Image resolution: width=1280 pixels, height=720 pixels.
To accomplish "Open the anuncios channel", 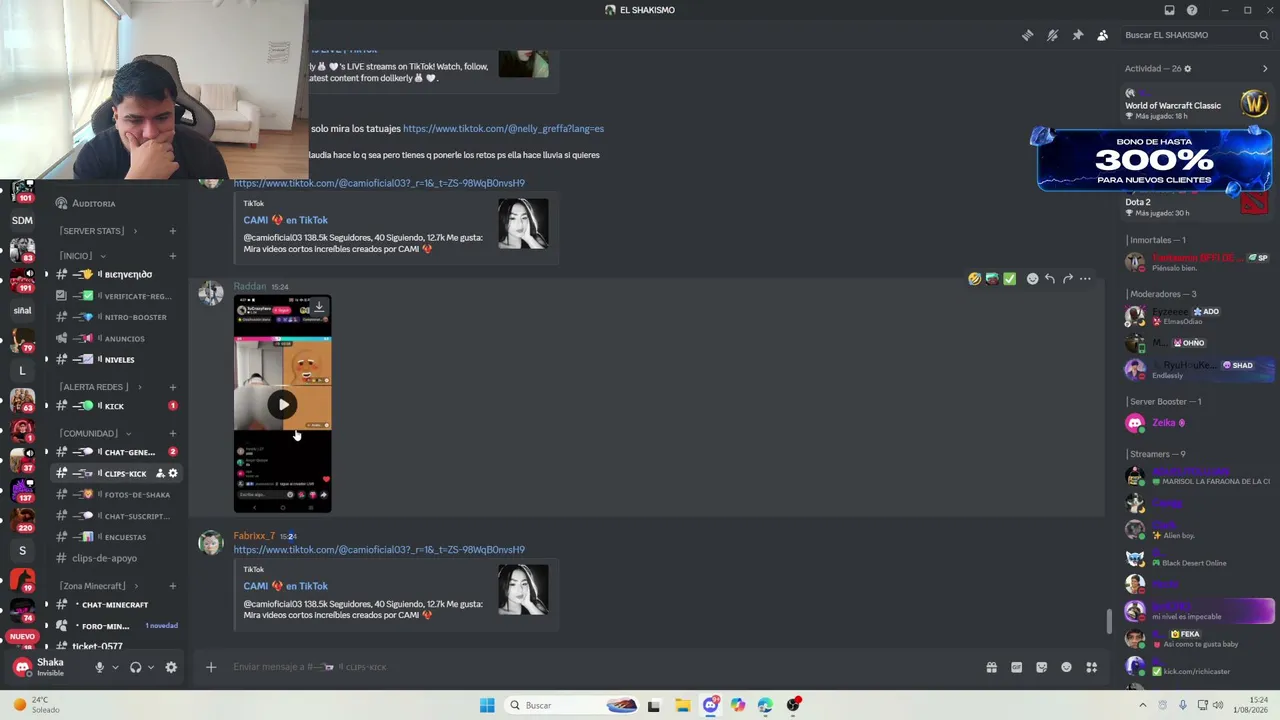I will pos(116,339).
